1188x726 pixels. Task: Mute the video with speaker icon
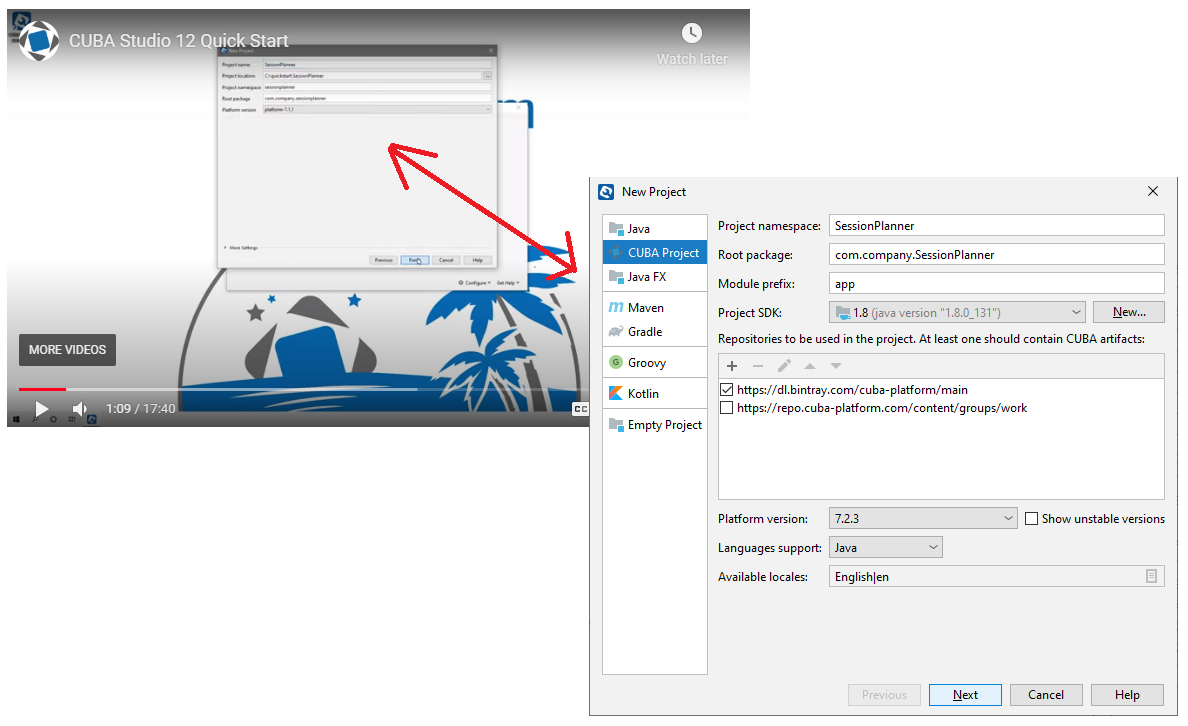pos(79,409)
